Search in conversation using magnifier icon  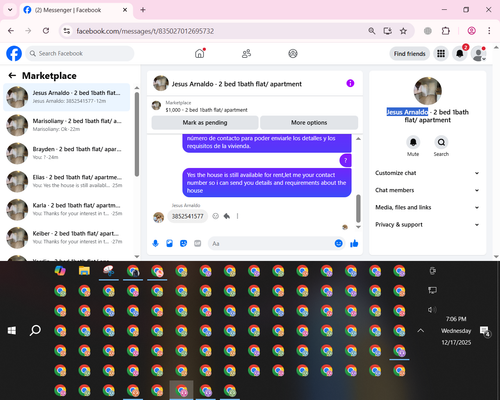441,142
